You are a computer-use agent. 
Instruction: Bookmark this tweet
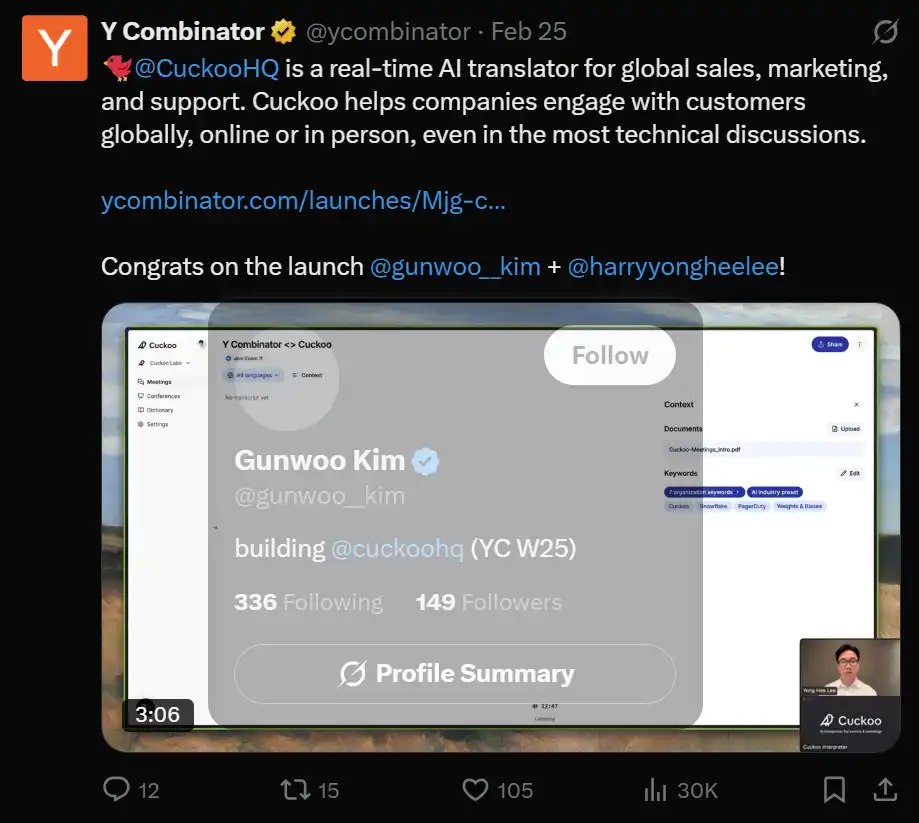click(x=834, y=790)
